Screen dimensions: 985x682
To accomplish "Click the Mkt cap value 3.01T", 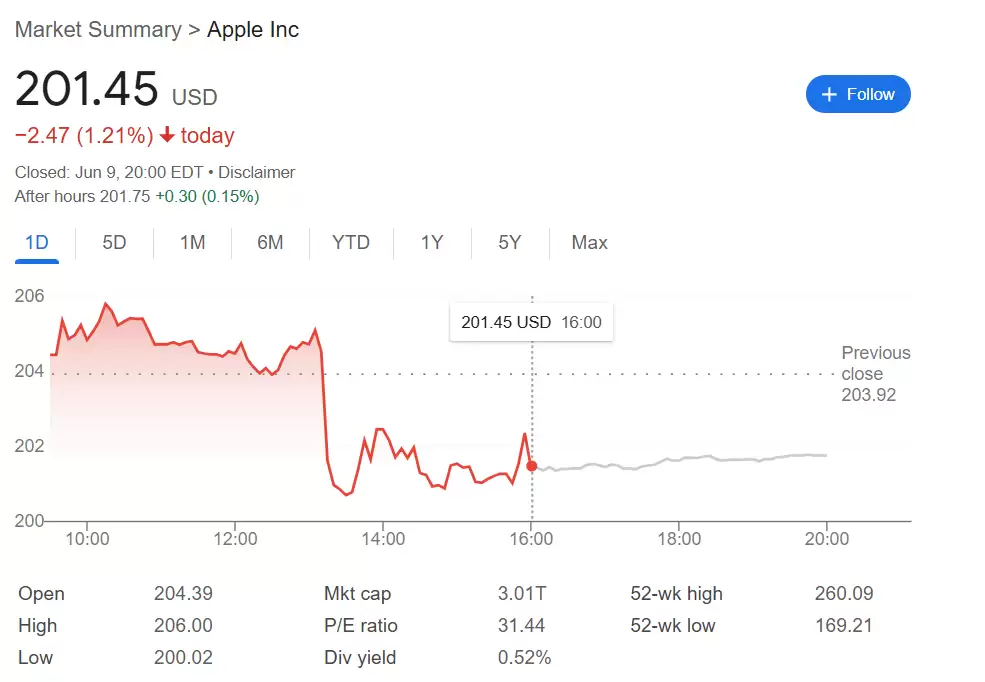I will [522, 594].
